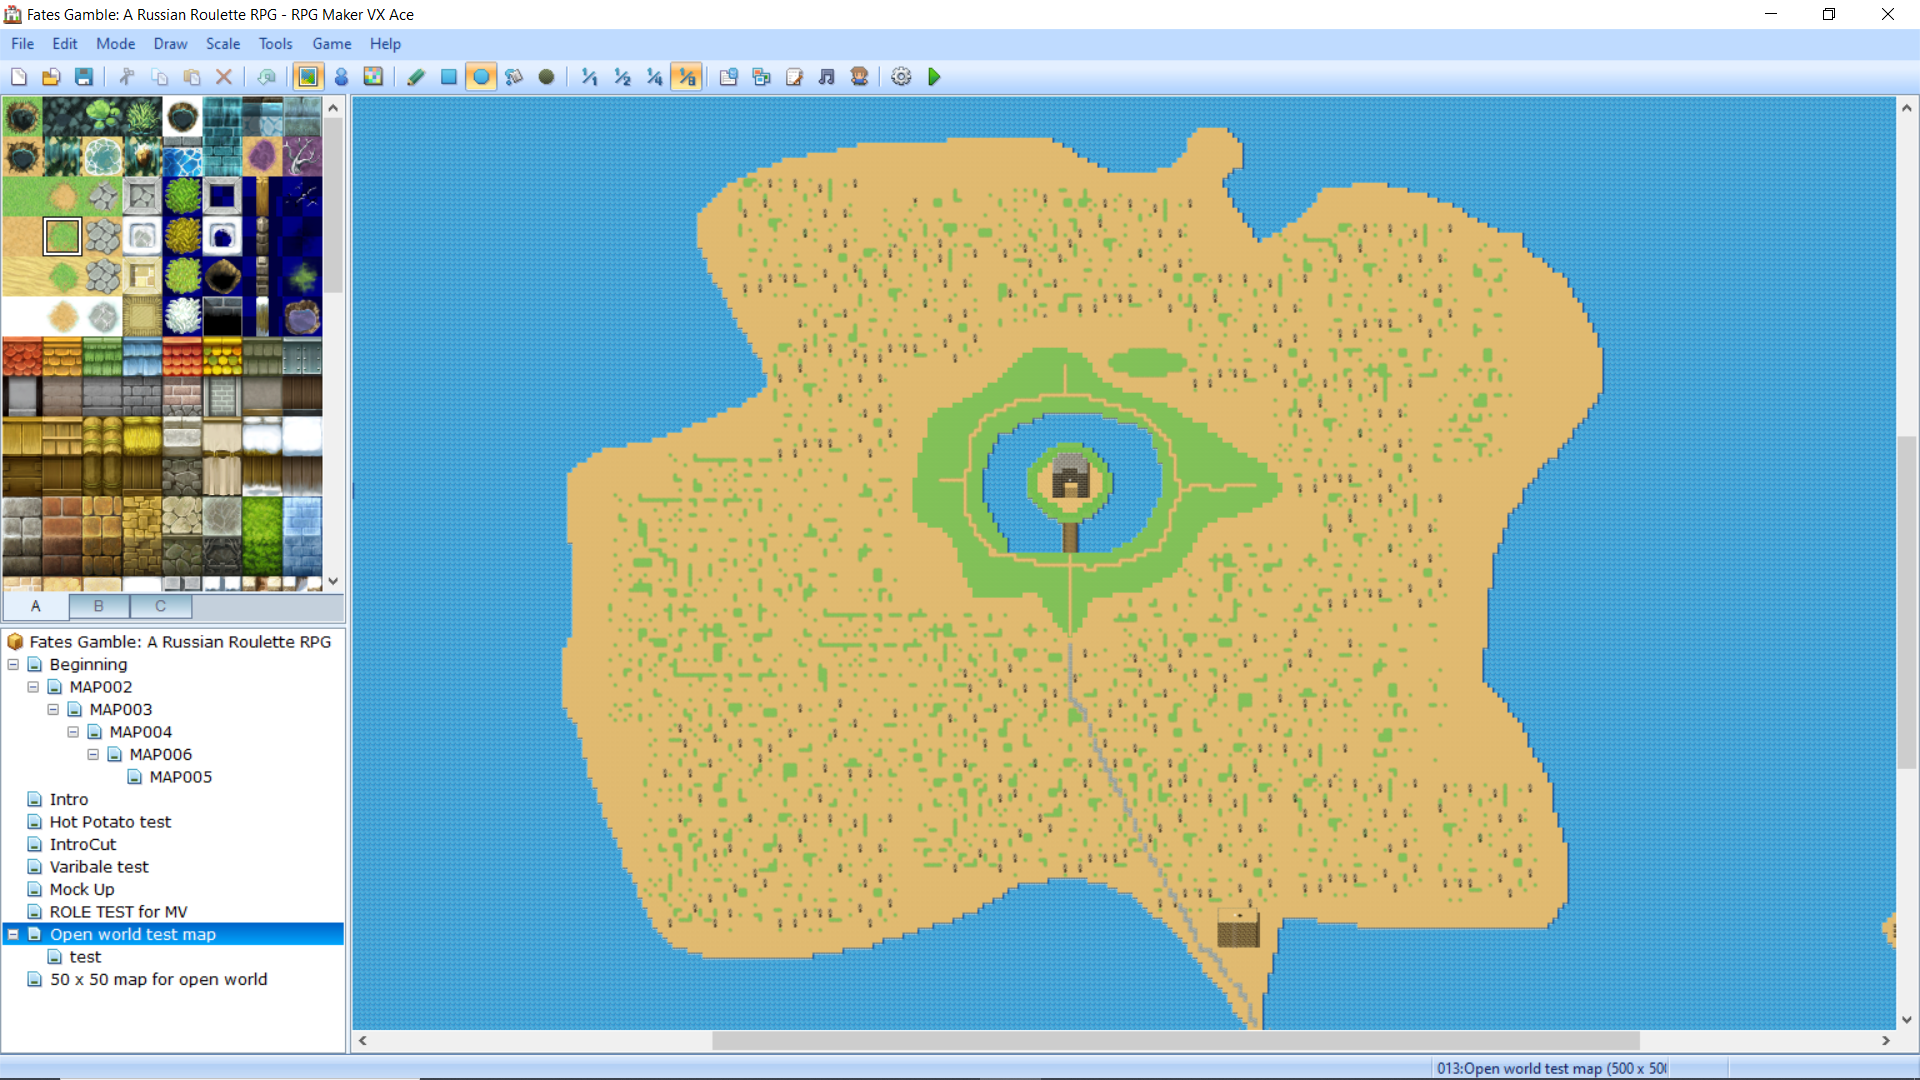This screenshot has width=1920, height=1080.
Task: Save project with floppy disk icon
Action: tap(84, 77)
